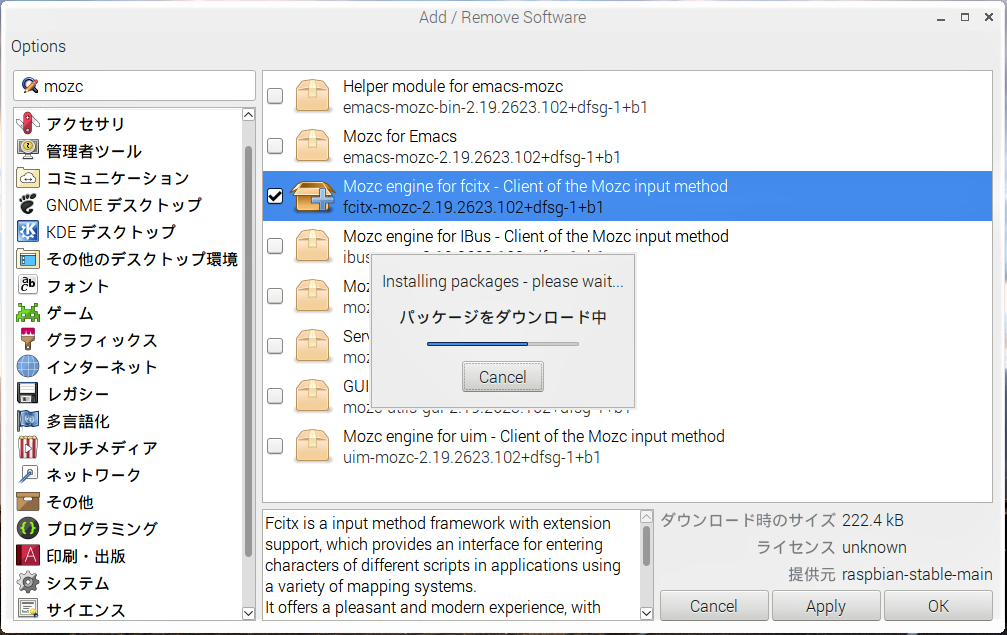
Task: Click the search magnifier icon beside mozc
Action: point(30,85)
